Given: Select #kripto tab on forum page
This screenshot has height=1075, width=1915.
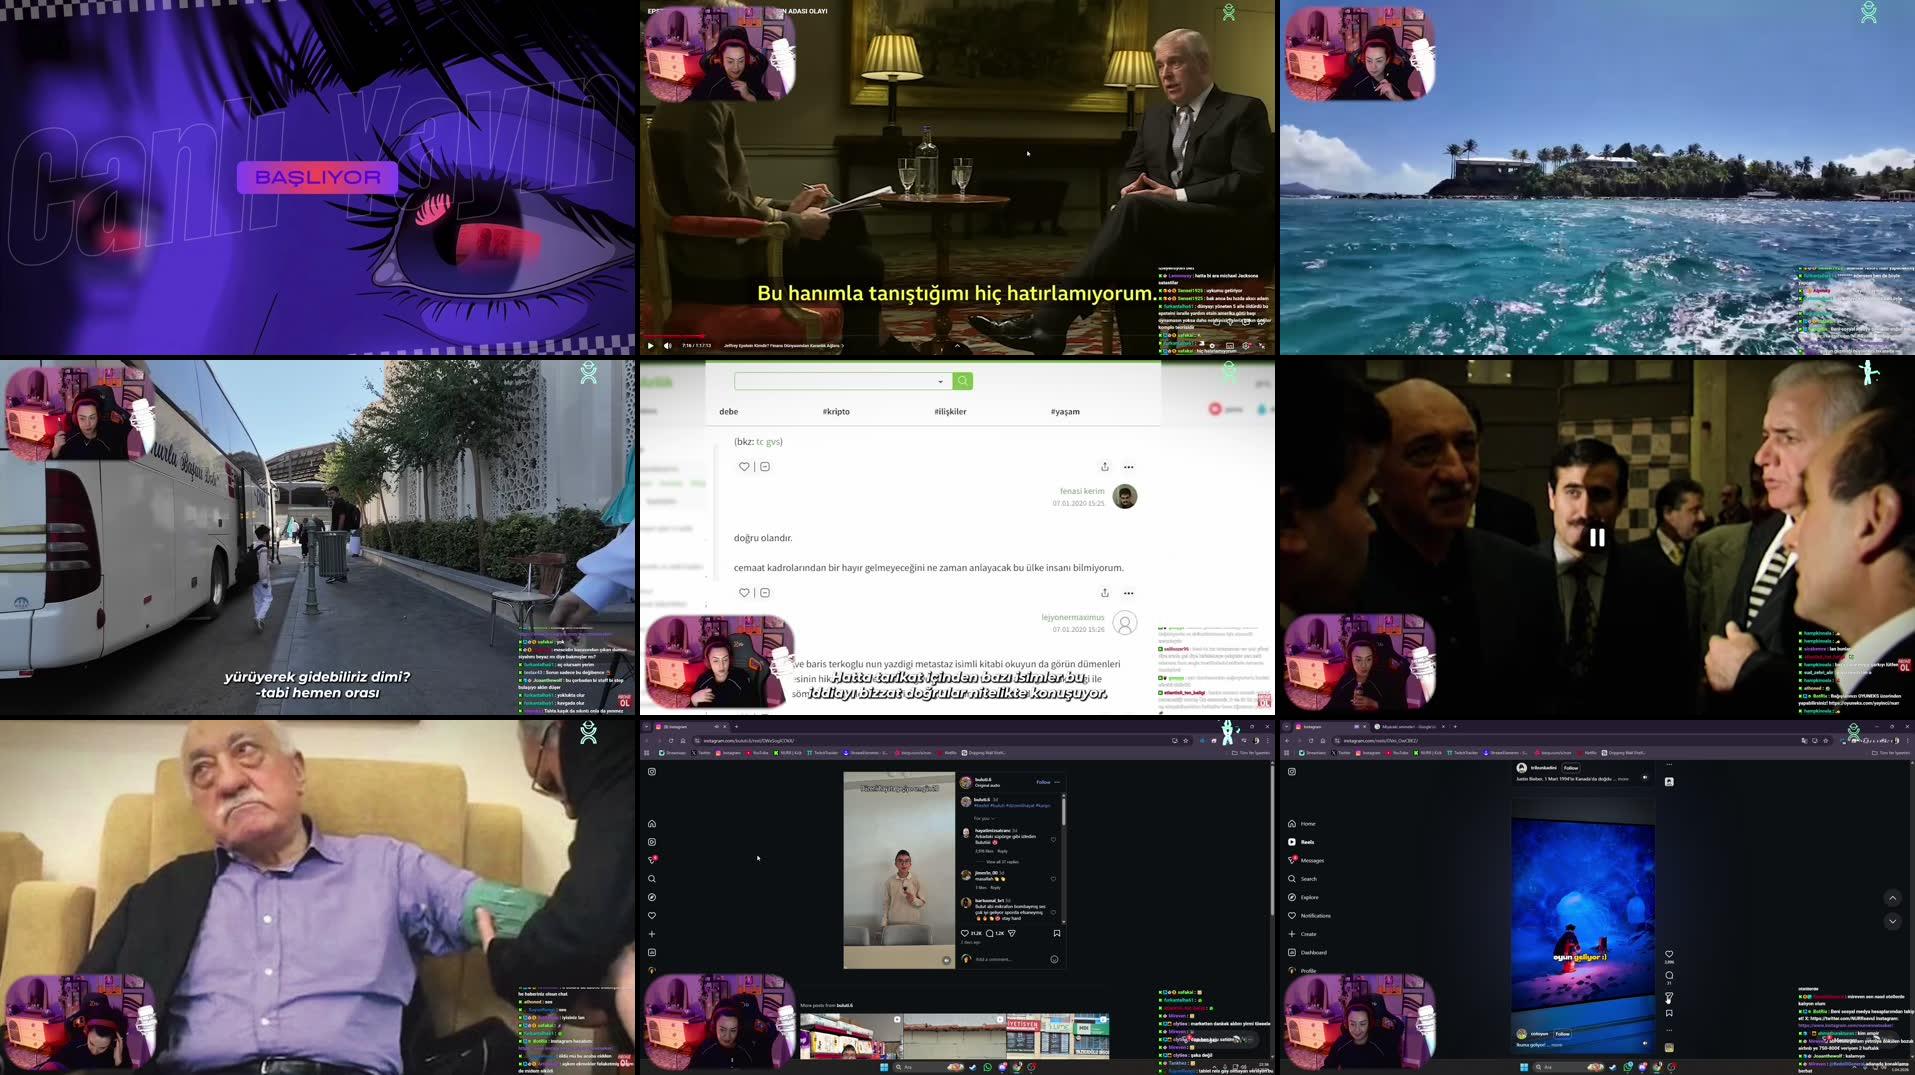Looking at the screenshot, I should click(x=836, y=412).
